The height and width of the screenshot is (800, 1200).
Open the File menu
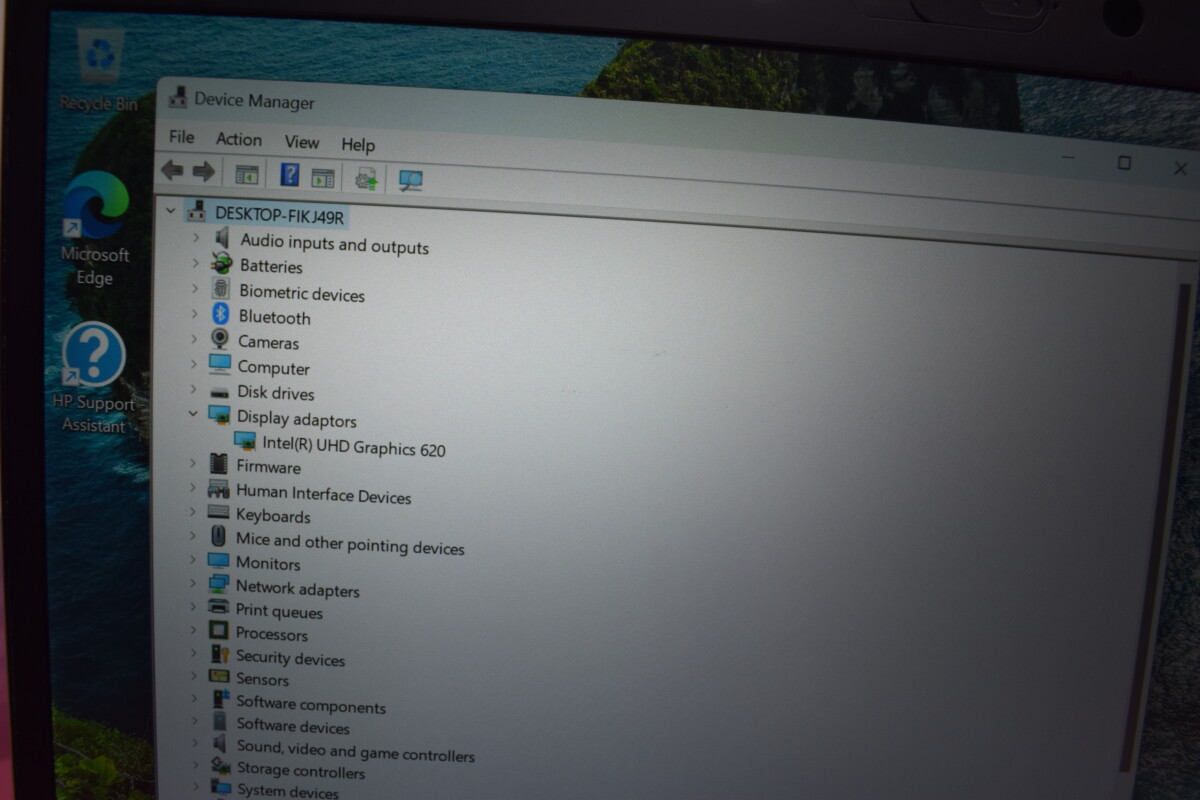pos(181,137)
